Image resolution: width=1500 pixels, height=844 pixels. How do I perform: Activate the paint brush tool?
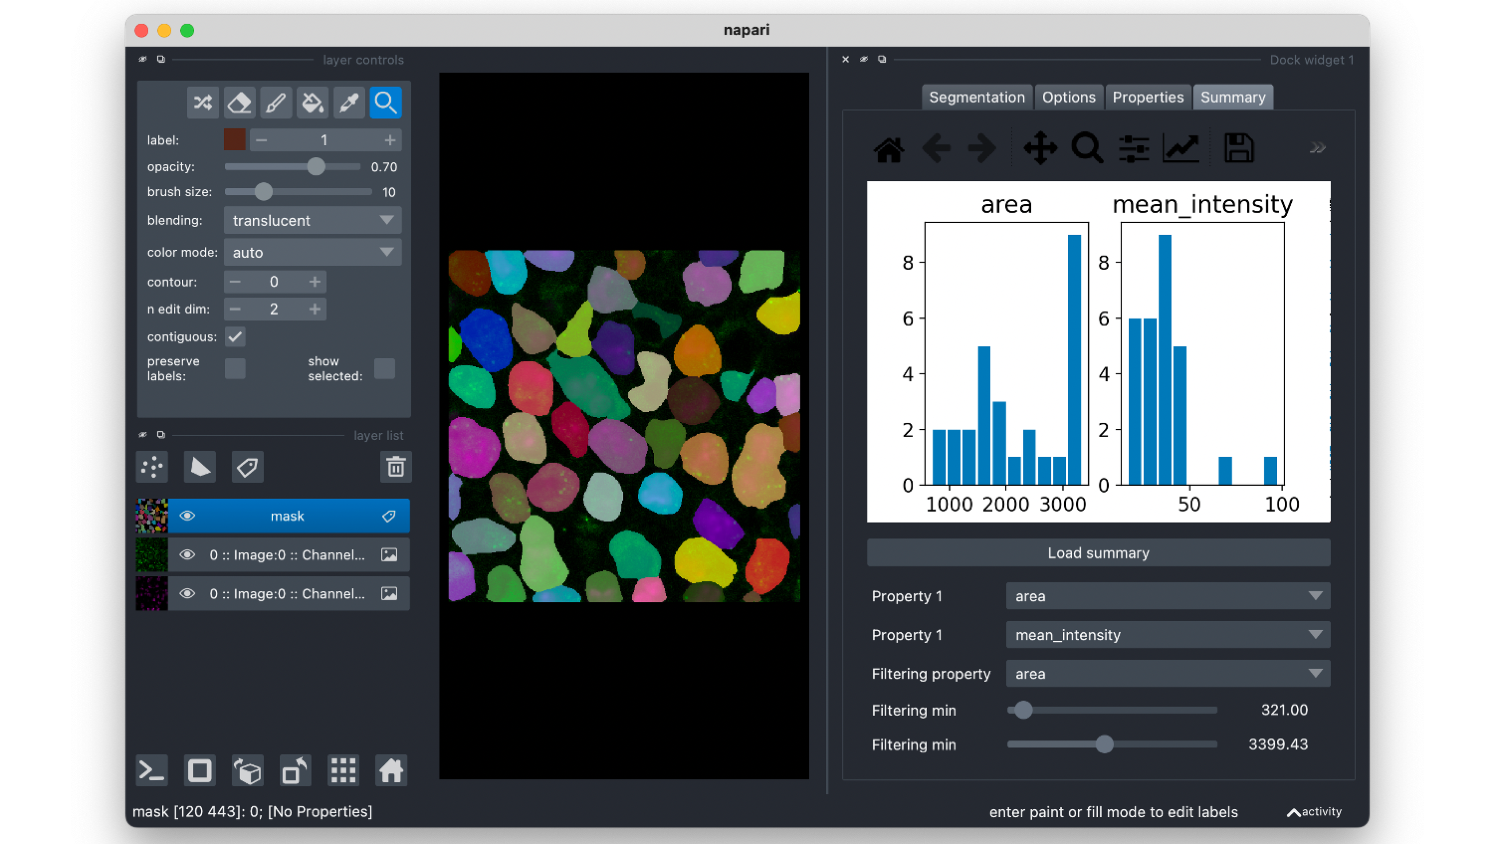pyautogui.click(x=276, y=102)
